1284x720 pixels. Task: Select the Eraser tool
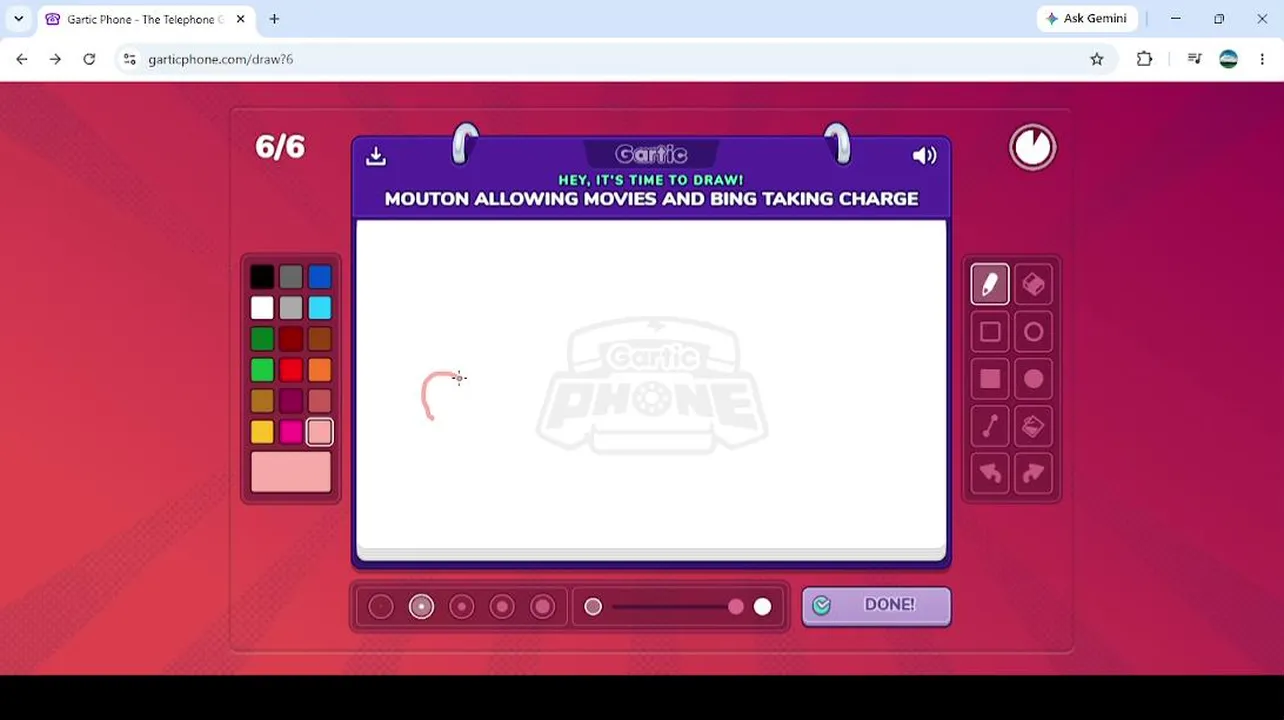pyautogui.click(x=1033, y=285)
